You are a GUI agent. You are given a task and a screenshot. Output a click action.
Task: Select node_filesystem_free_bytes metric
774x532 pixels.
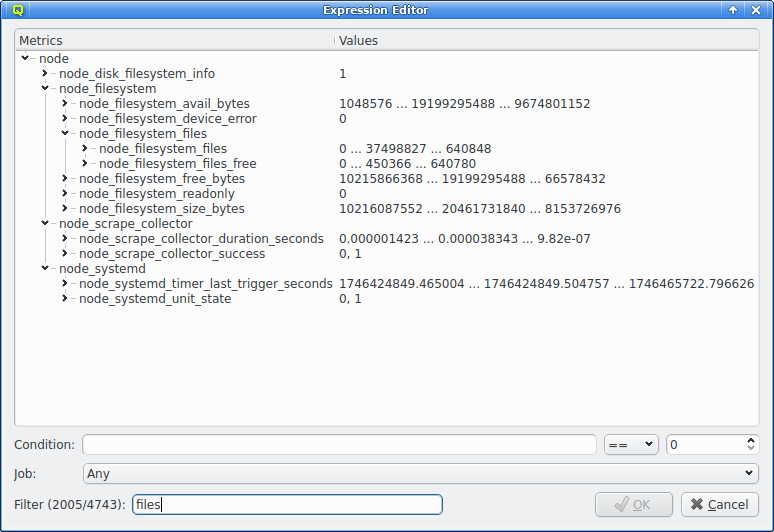162,179
